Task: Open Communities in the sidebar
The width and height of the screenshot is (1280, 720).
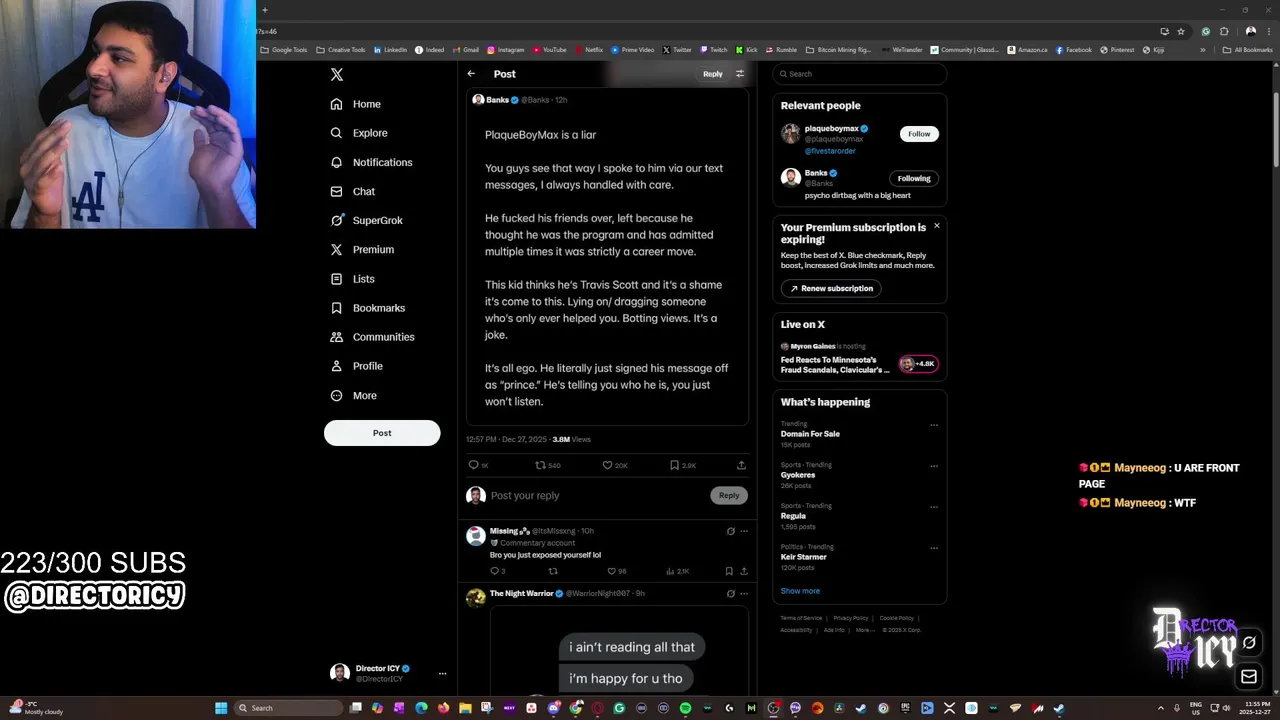Action: tap(371, 337)
